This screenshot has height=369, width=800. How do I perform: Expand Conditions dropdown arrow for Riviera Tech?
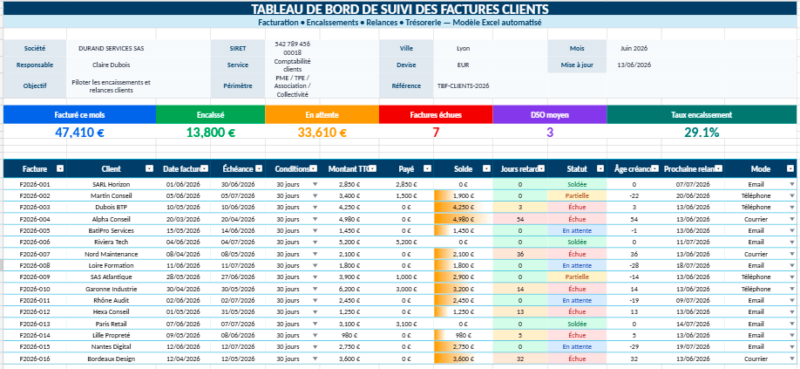click(315, 242)
